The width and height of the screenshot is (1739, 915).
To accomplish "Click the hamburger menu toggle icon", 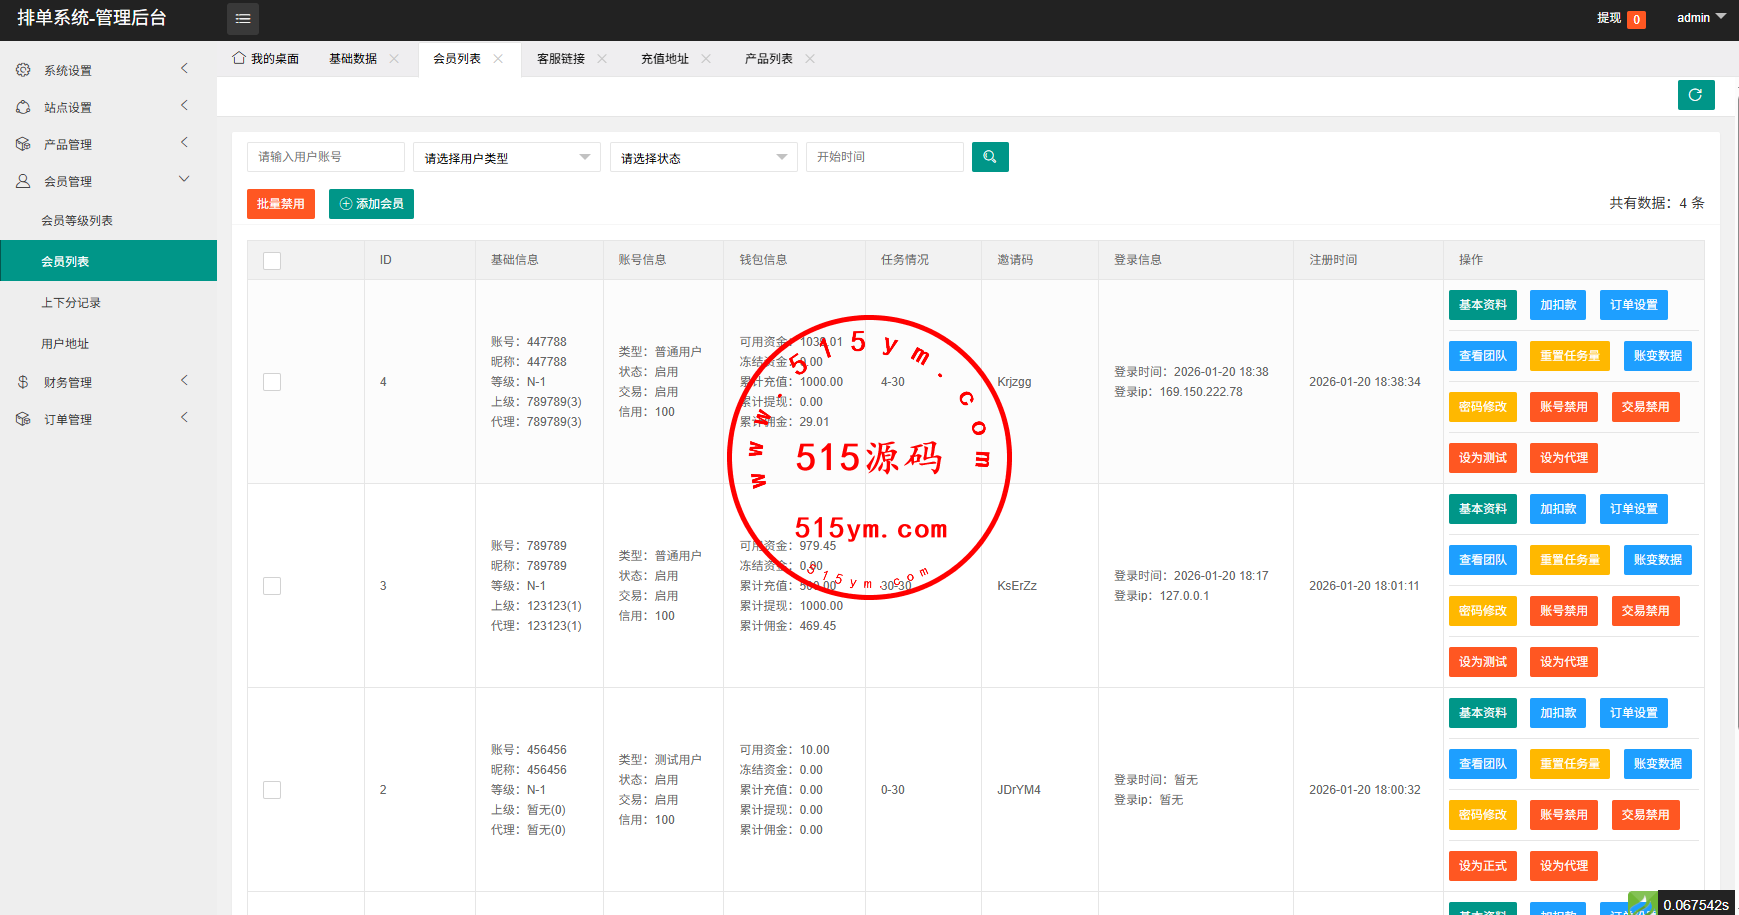I will [x=243, y=18].
